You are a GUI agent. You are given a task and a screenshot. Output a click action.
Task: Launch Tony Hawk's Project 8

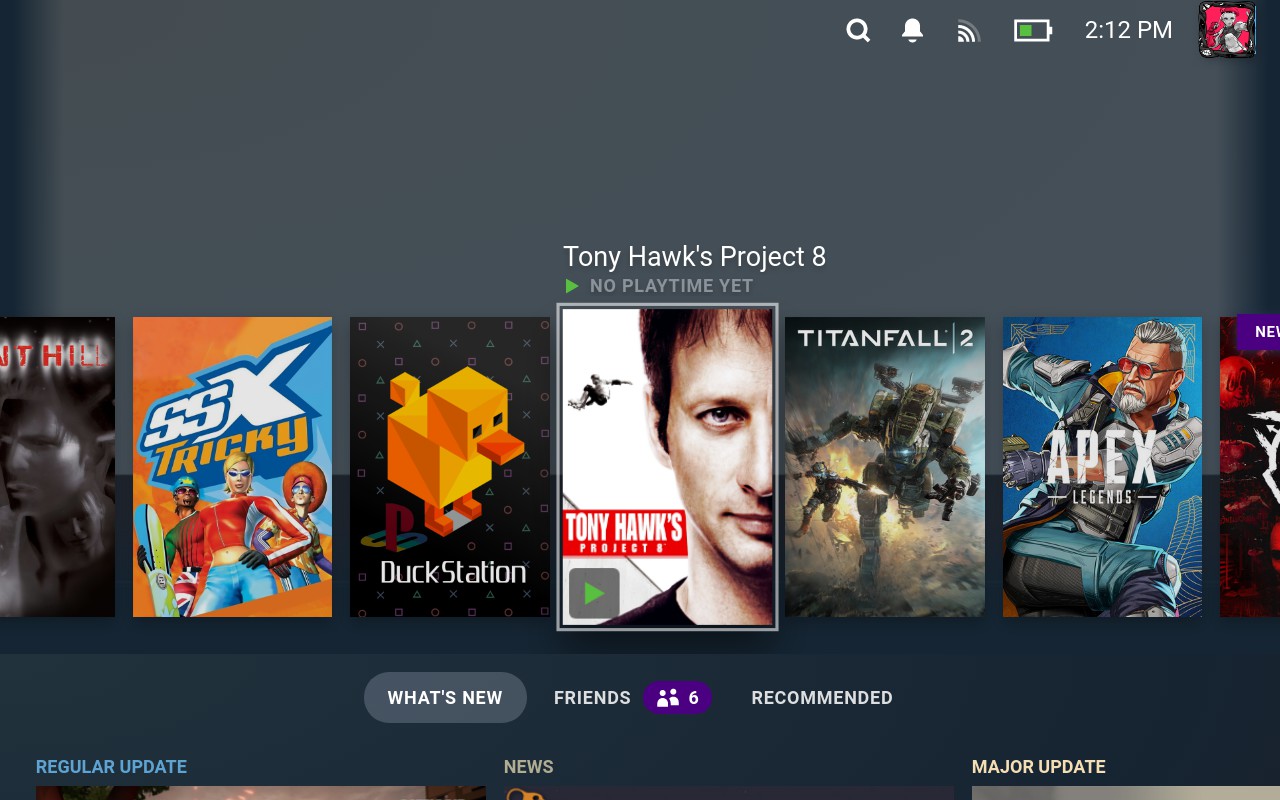(x=667, y=465)
